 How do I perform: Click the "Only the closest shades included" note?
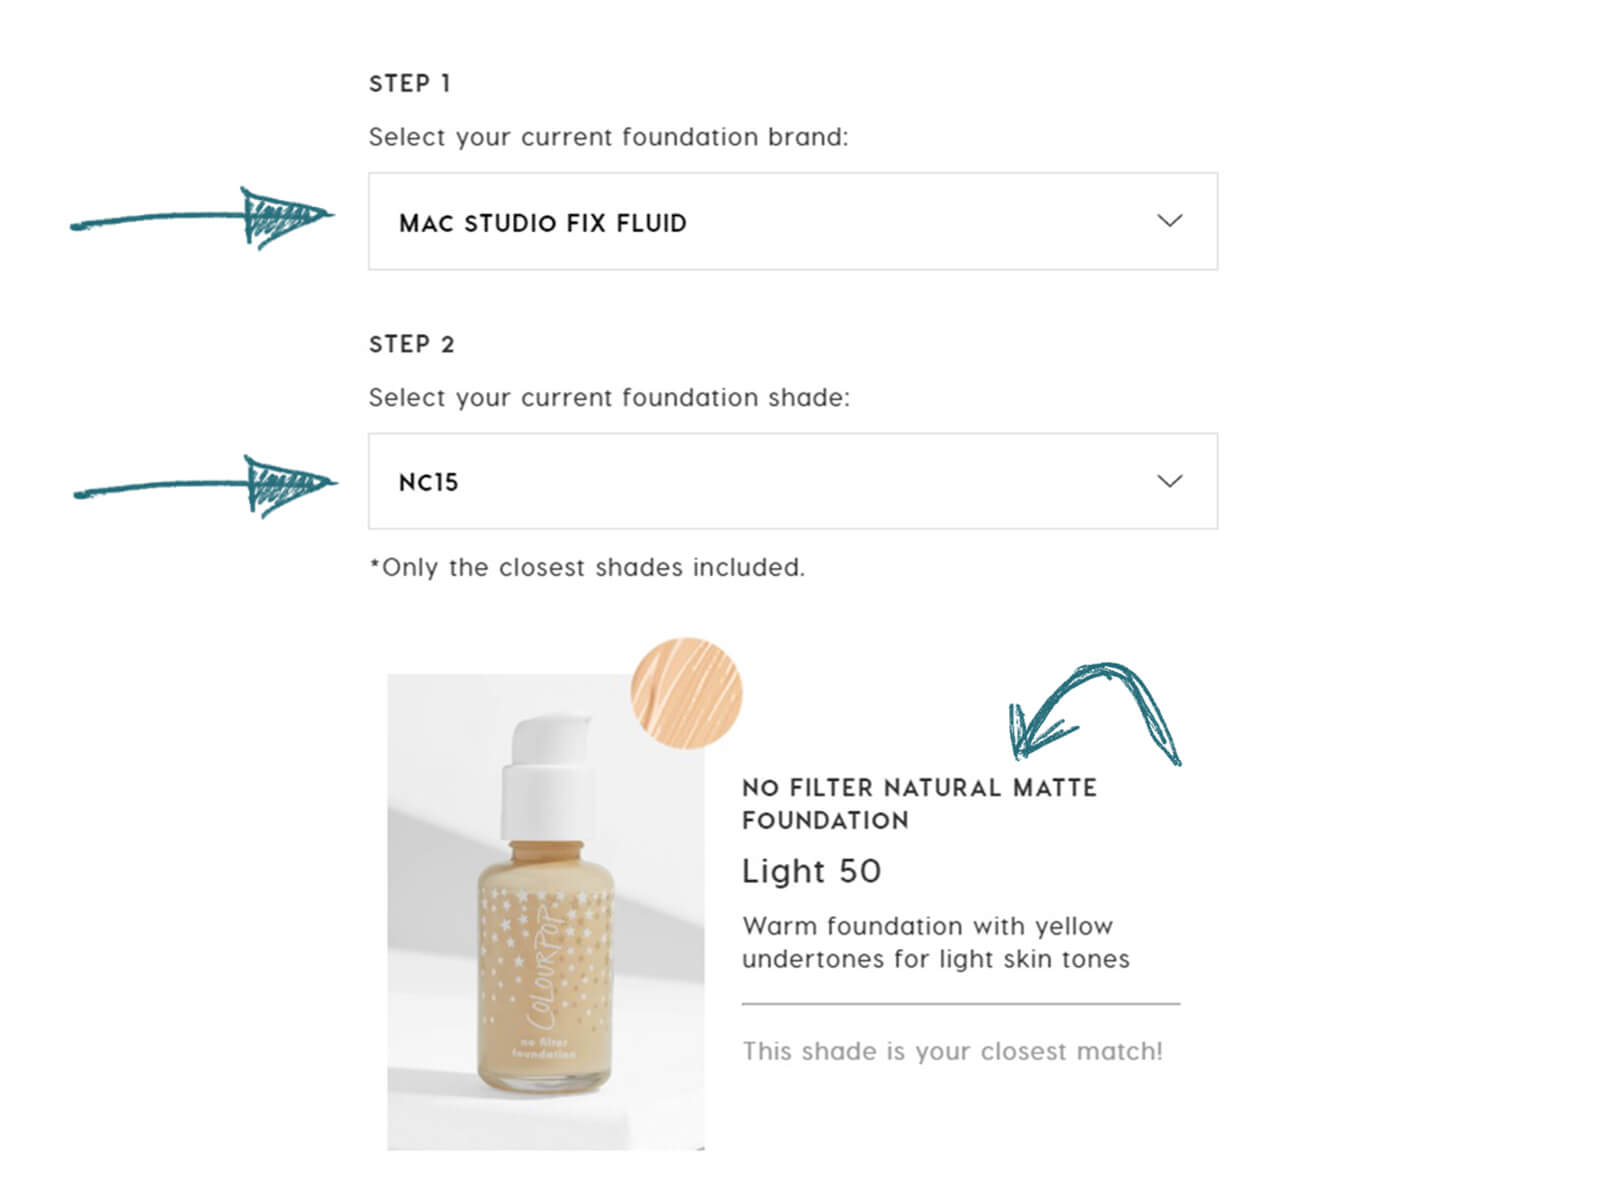587,568
